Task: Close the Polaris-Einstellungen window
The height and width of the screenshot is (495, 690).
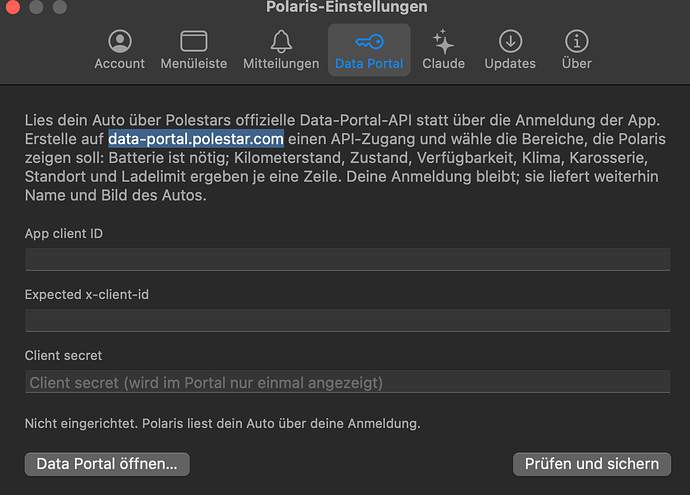Action: pyautogui.click(x=13, y=7)
